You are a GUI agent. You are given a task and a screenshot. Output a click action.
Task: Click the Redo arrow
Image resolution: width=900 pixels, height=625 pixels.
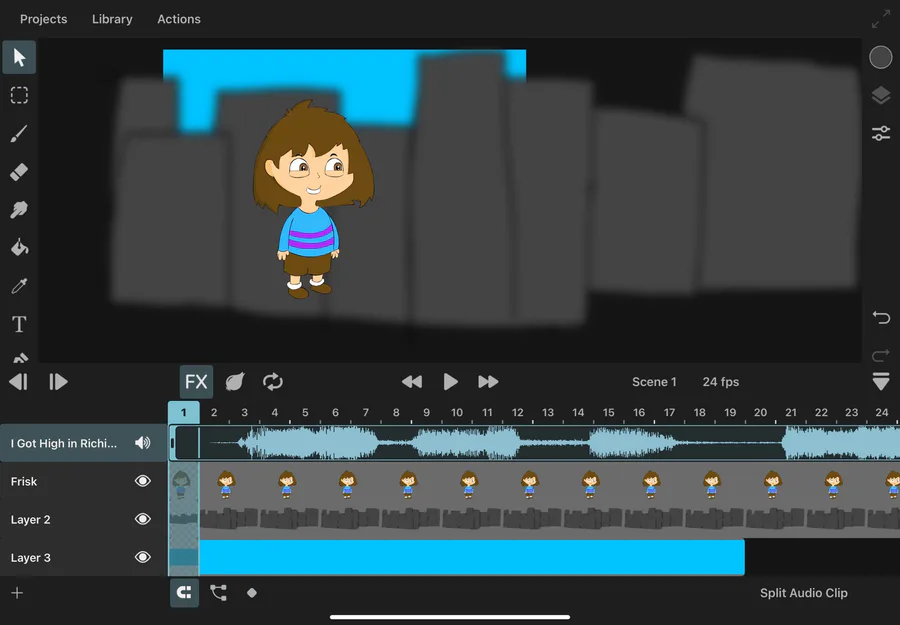pyautogui.click(x=880, y=356)
